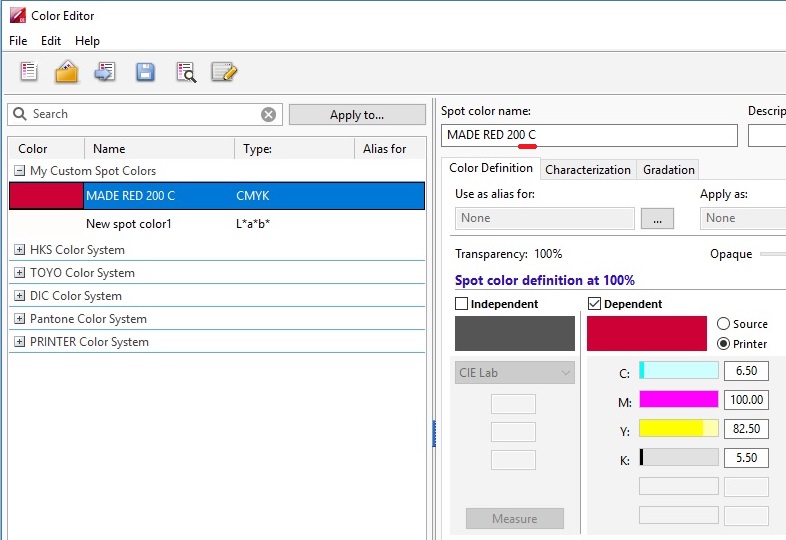The height and width of the screenshot is (540, 786).
Task: Enable the Independent checkbox
Action: pos(462,304)
